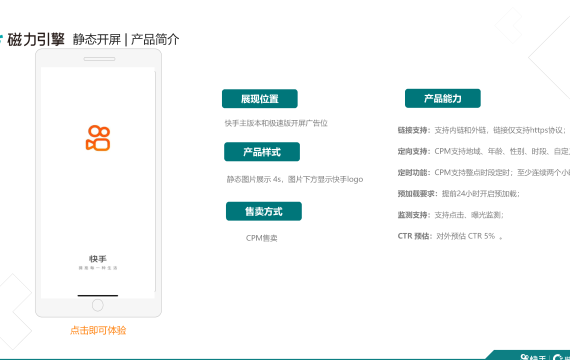This screenshot has width=570, height=360.
Task: Click the 快手 name inside phone screen
Action: pyautogui.click(x=98, y=259)
